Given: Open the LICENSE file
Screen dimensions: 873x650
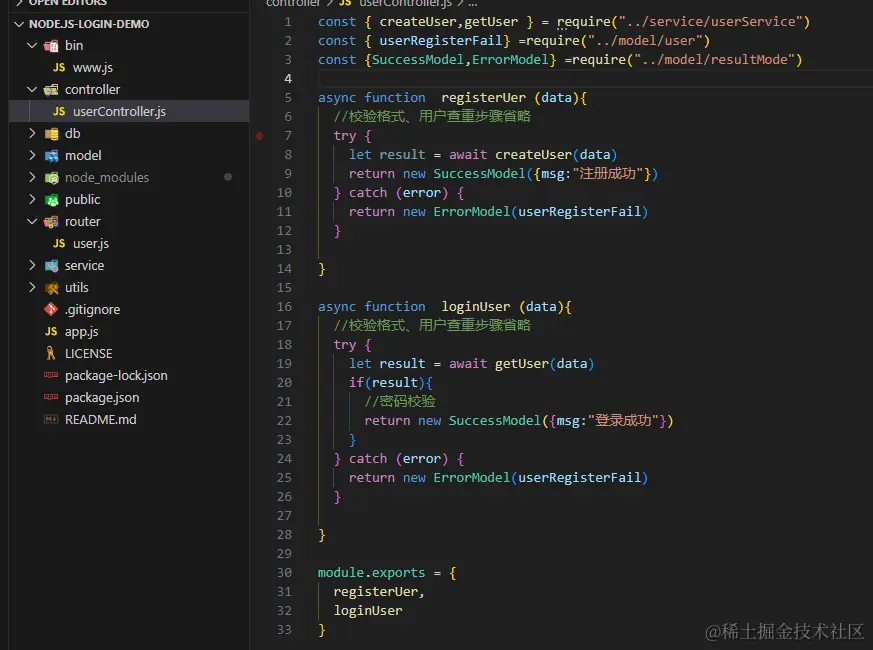Looking at the screenshot, I should [89, 353].
